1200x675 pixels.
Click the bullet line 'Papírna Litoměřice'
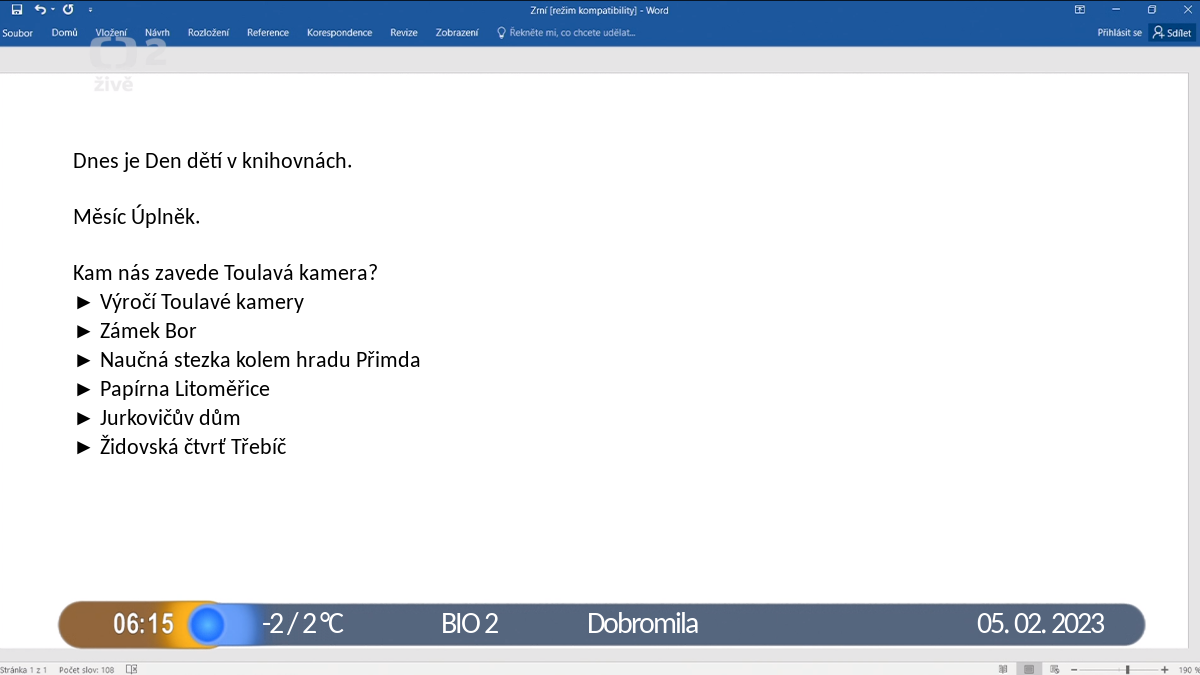(172, 389)
